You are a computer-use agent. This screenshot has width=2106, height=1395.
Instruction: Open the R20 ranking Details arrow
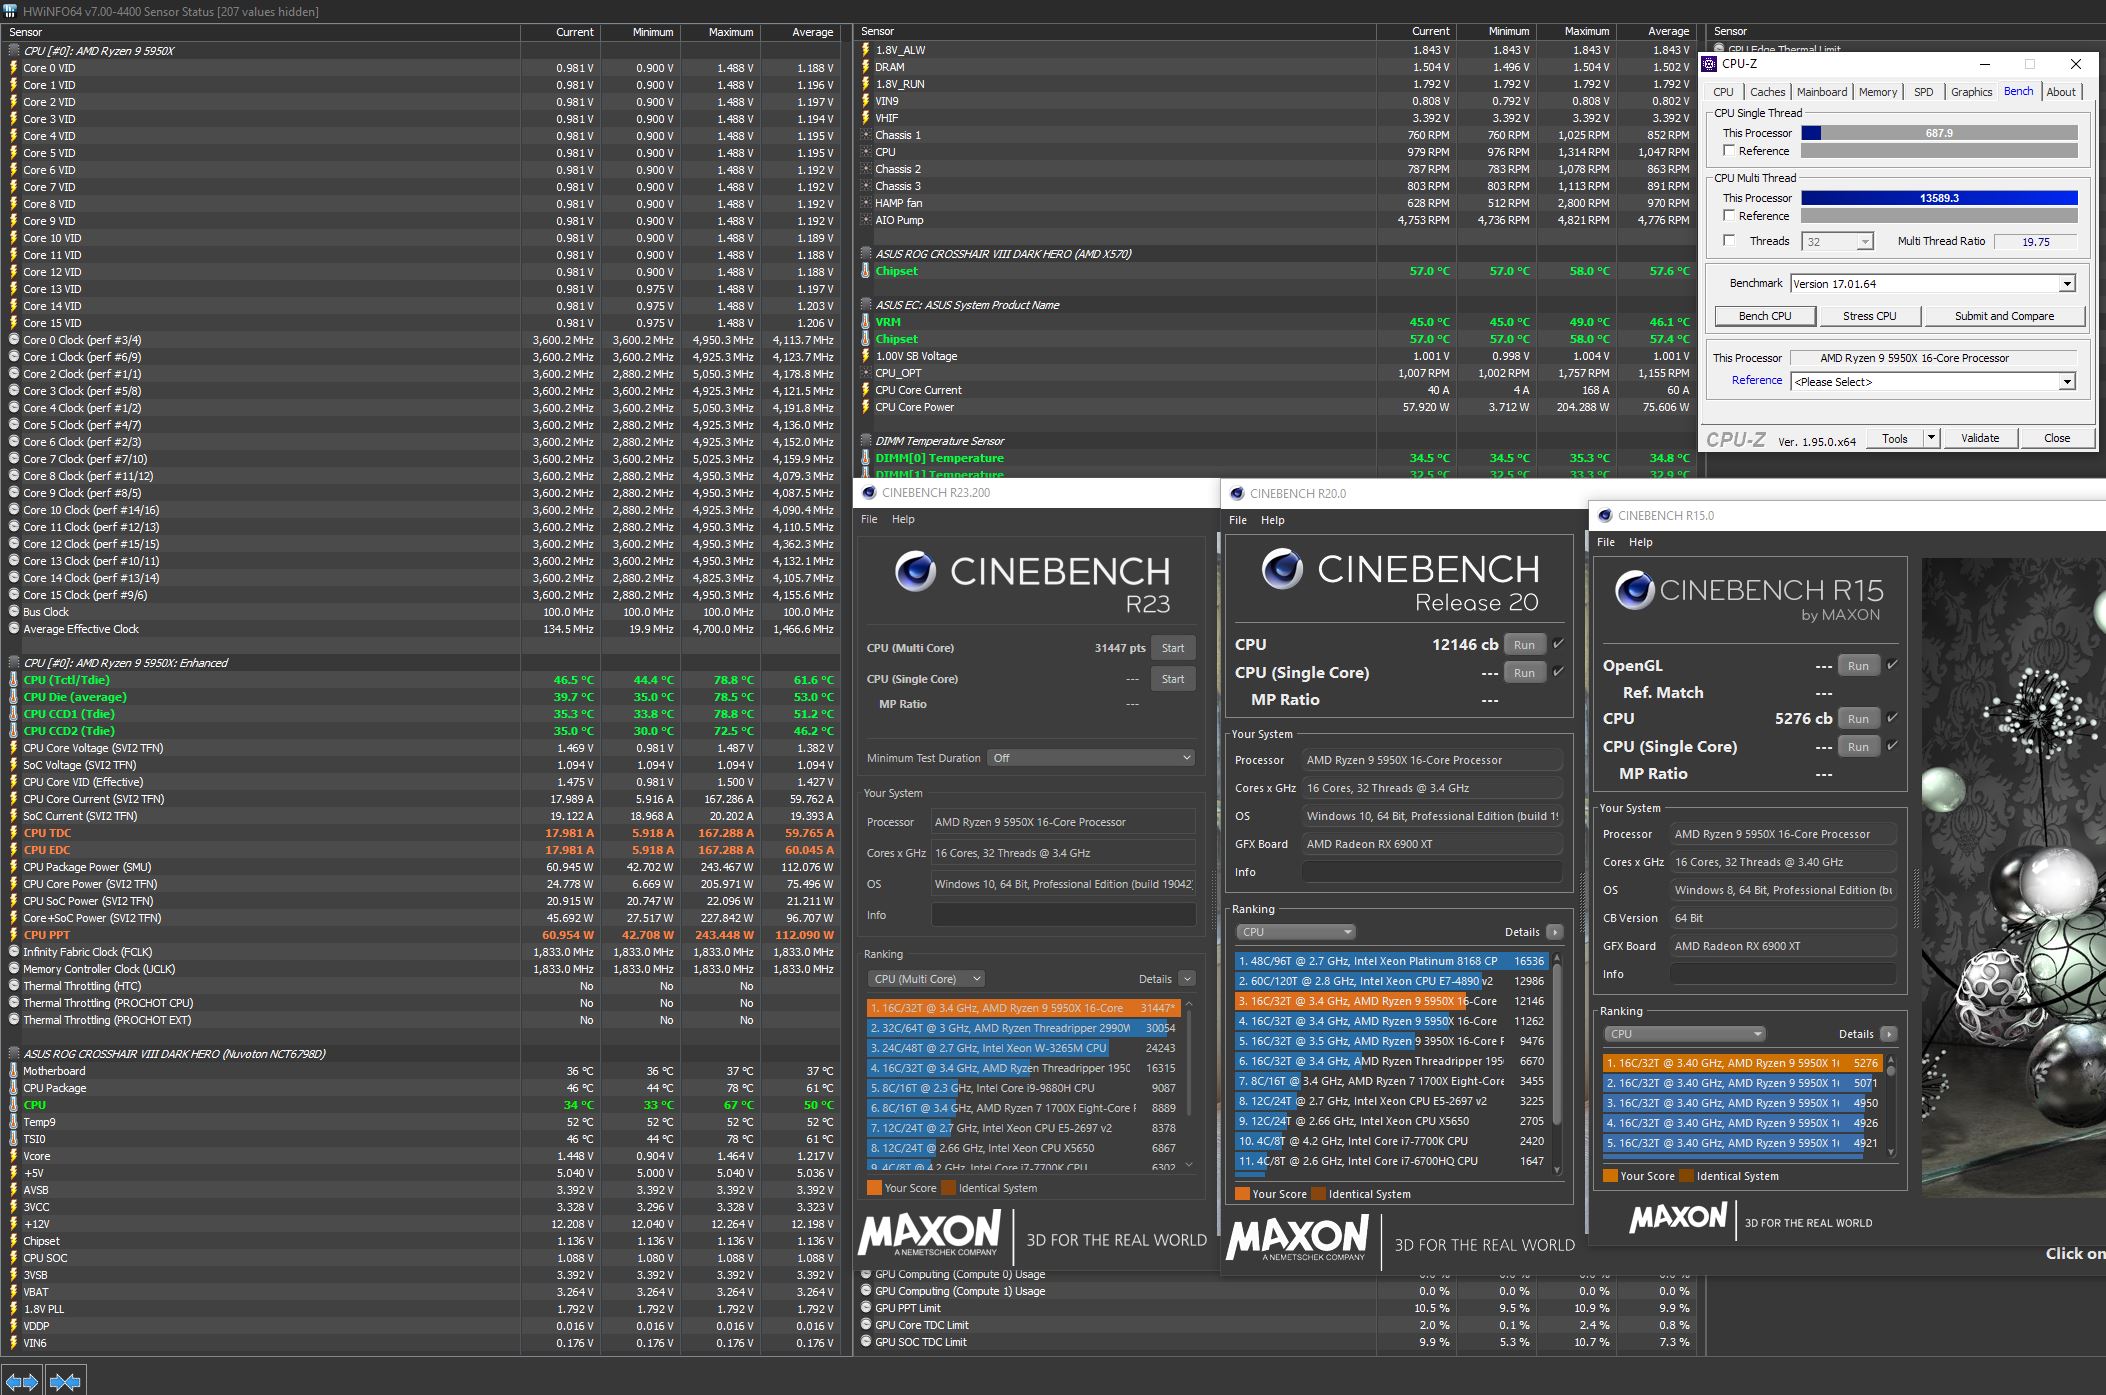(x=1554, y=932)
